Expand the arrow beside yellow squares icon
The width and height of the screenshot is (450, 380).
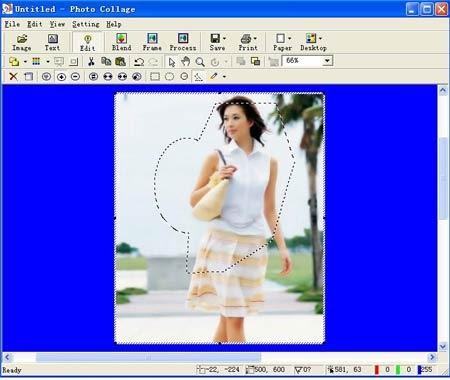coord(25,62)
